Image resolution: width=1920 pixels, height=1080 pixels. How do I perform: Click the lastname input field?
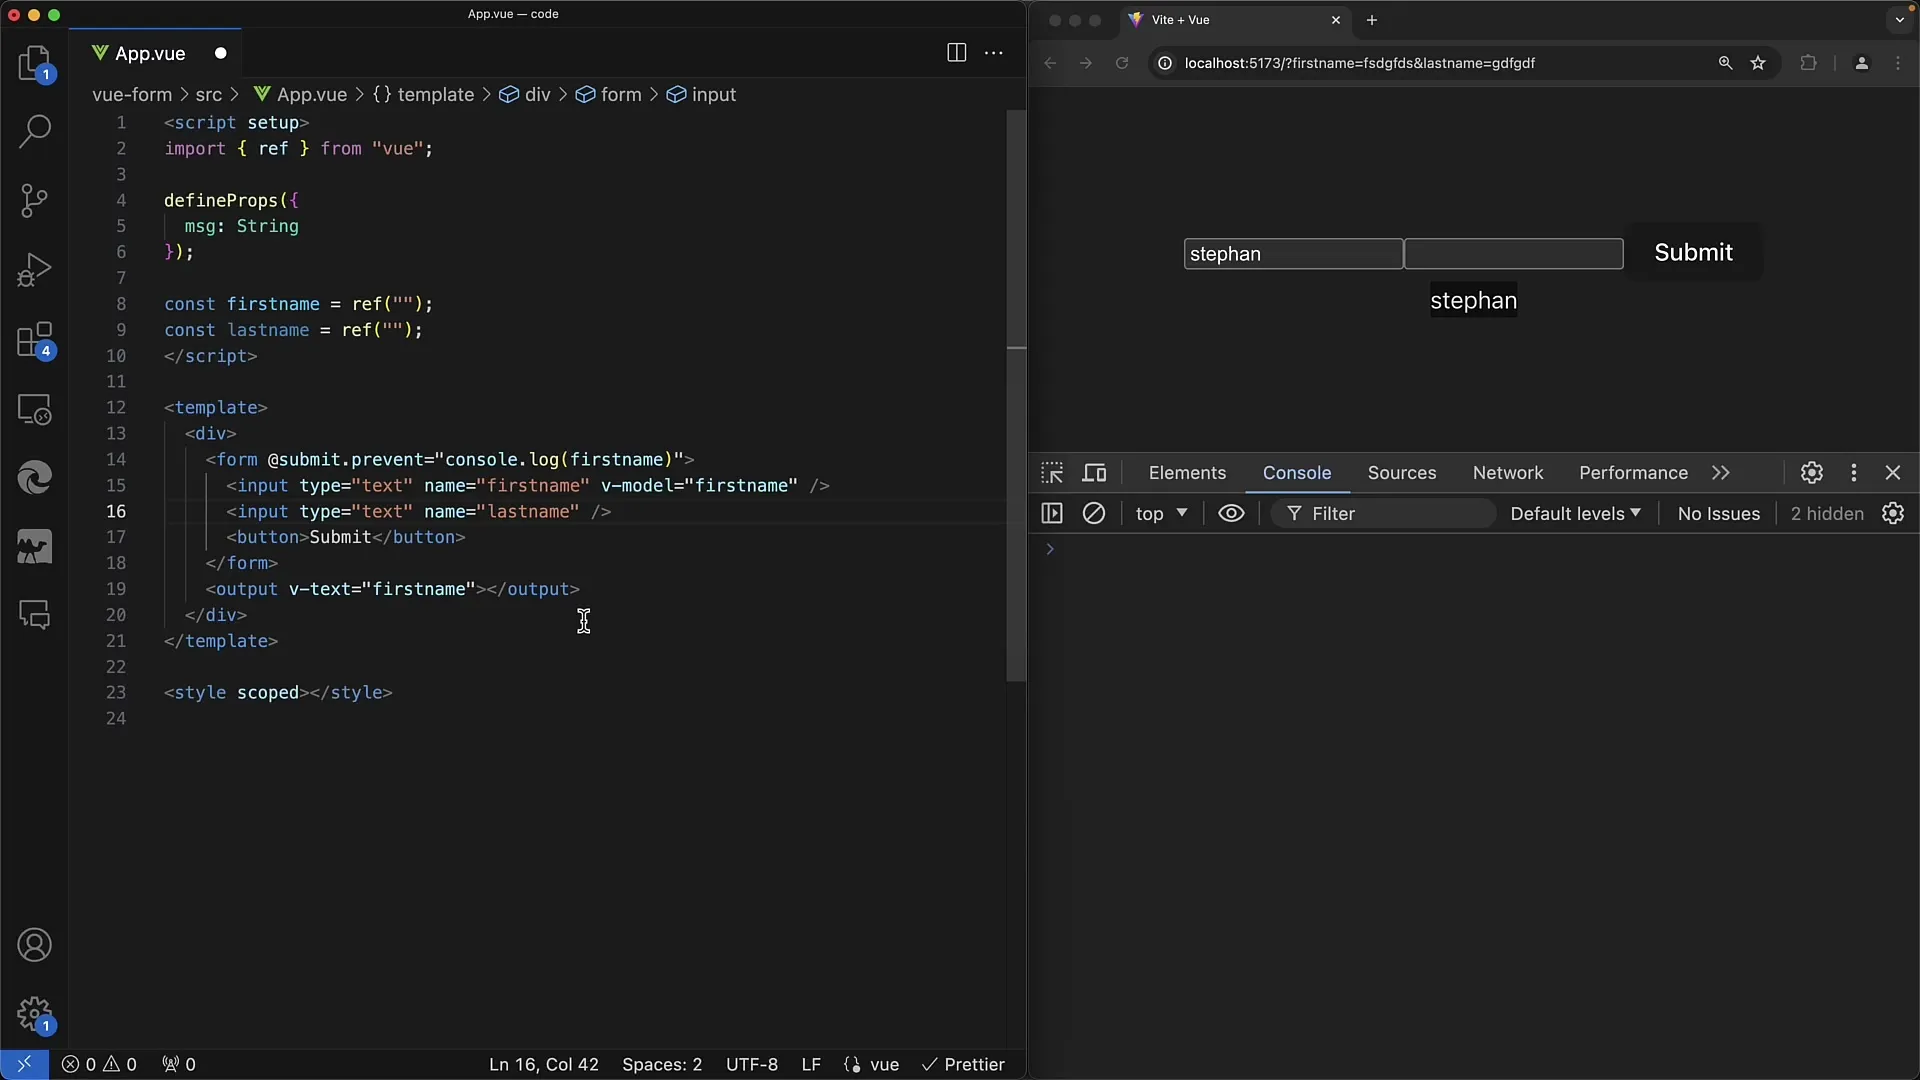pyautogui.click(x=1513, y=253)
